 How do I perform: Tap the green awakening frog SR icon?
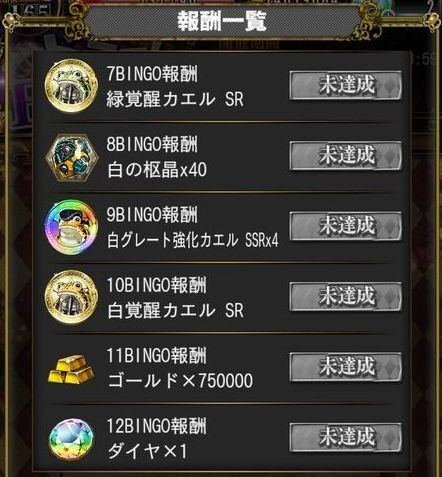coord(71,85)
